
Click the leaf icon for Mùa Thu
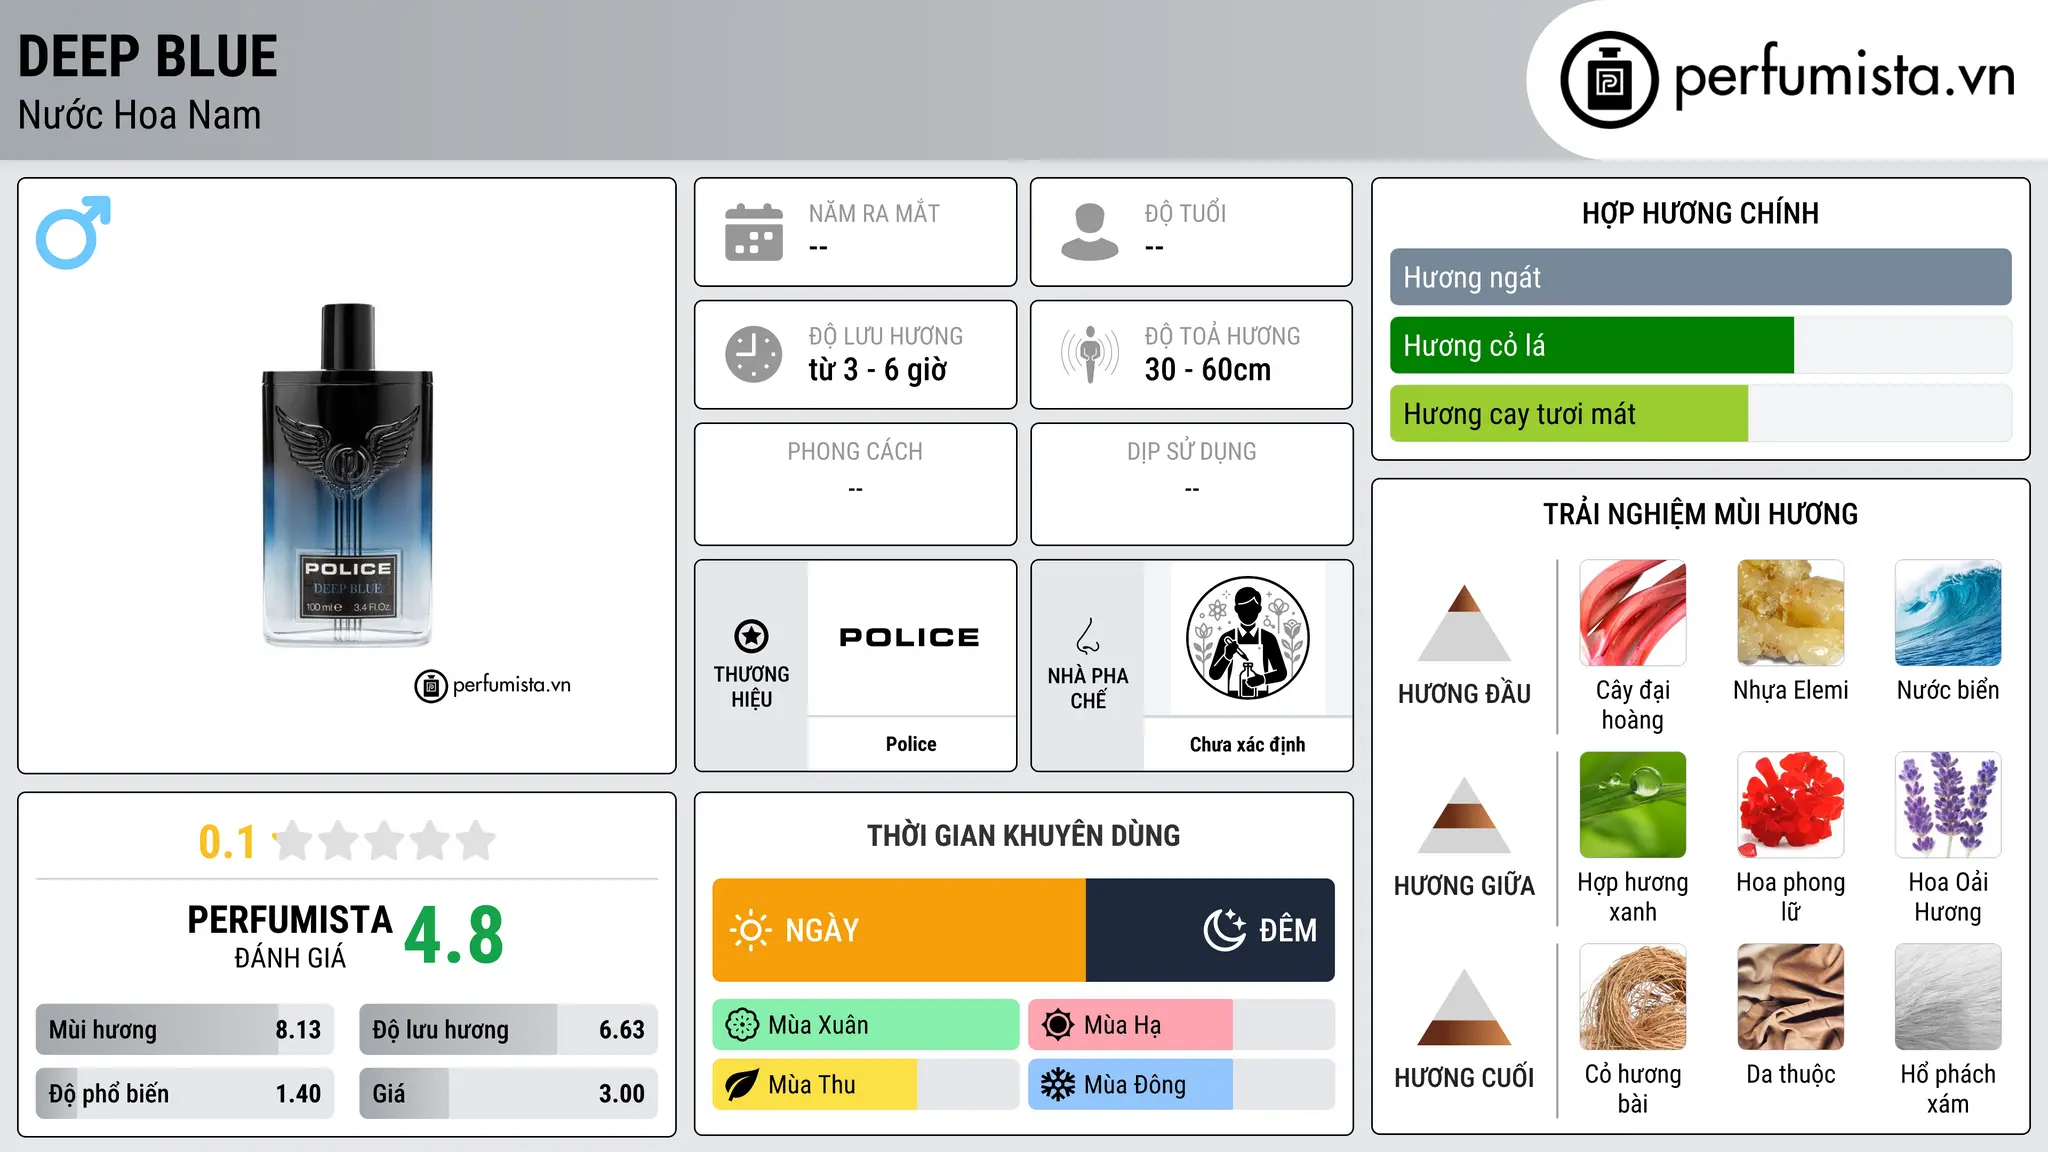pyautogui.click(x=742, y=1085)
